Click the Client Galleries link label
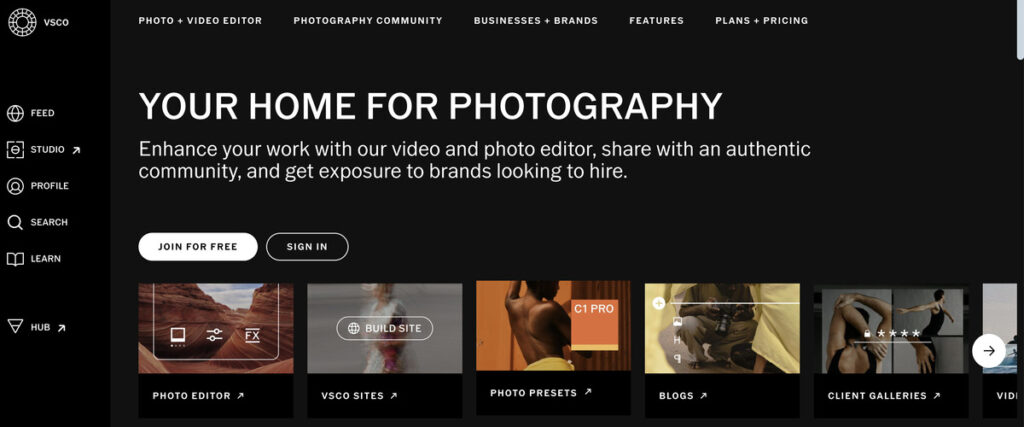This screenshot has height=427, width=1024. pyautogui.click(x=877, y=396)
